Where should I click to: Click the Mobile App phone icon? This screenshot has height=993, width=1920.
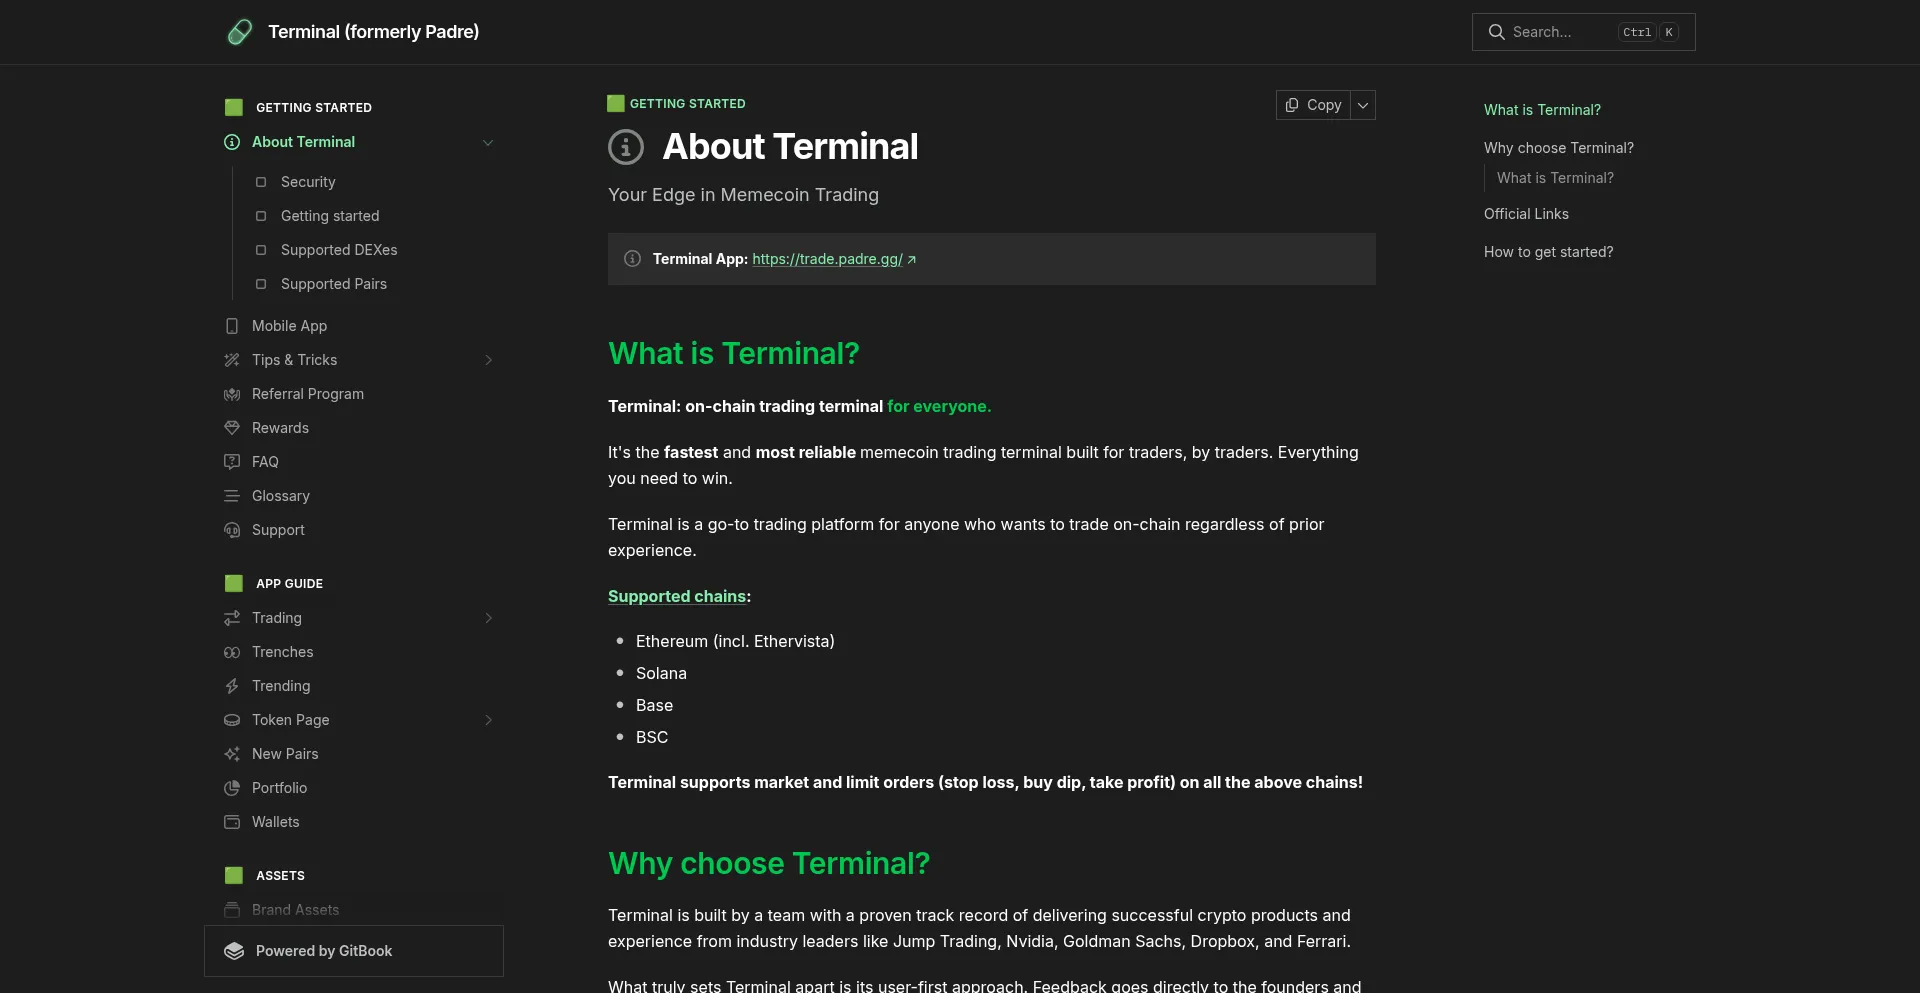232,326
